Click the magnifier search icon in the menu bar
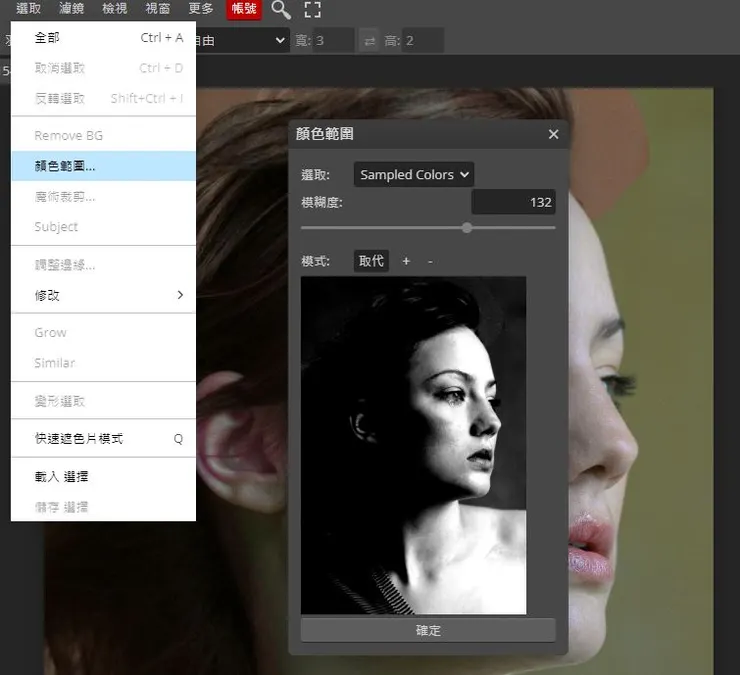The image size is (740, 675). (x=281, y=9)
